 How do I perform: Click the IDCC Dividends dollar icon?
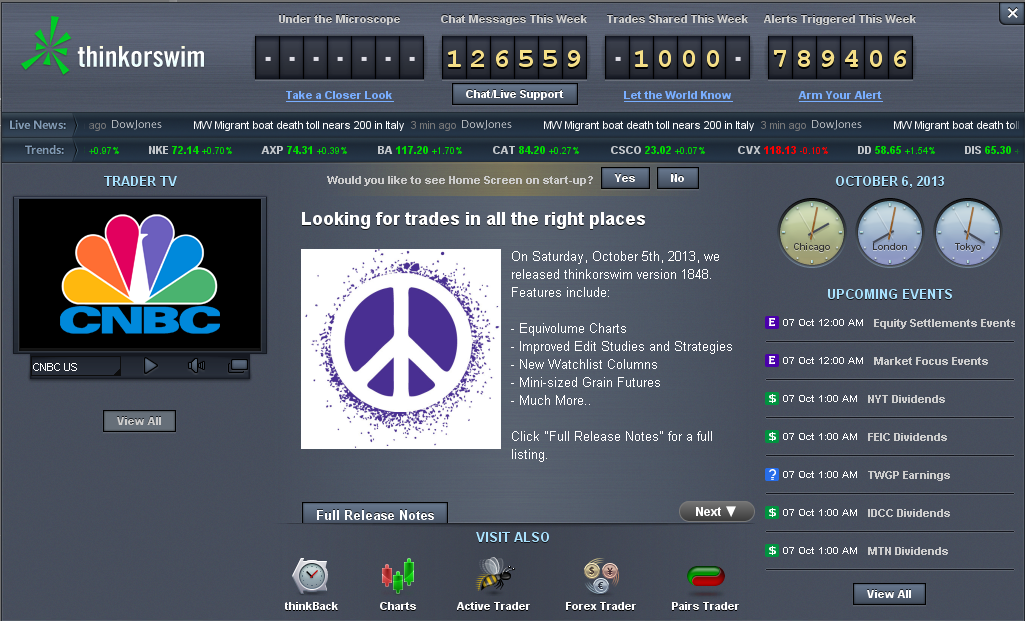[771, 512]
